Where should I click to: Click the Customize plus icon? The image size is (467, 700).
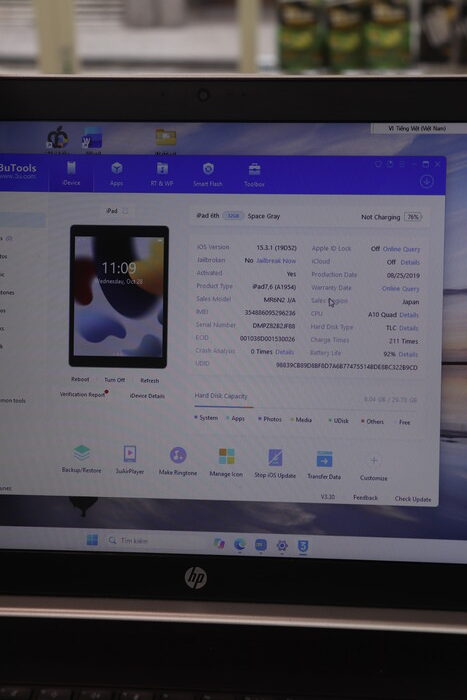click(x=374, y=460)
